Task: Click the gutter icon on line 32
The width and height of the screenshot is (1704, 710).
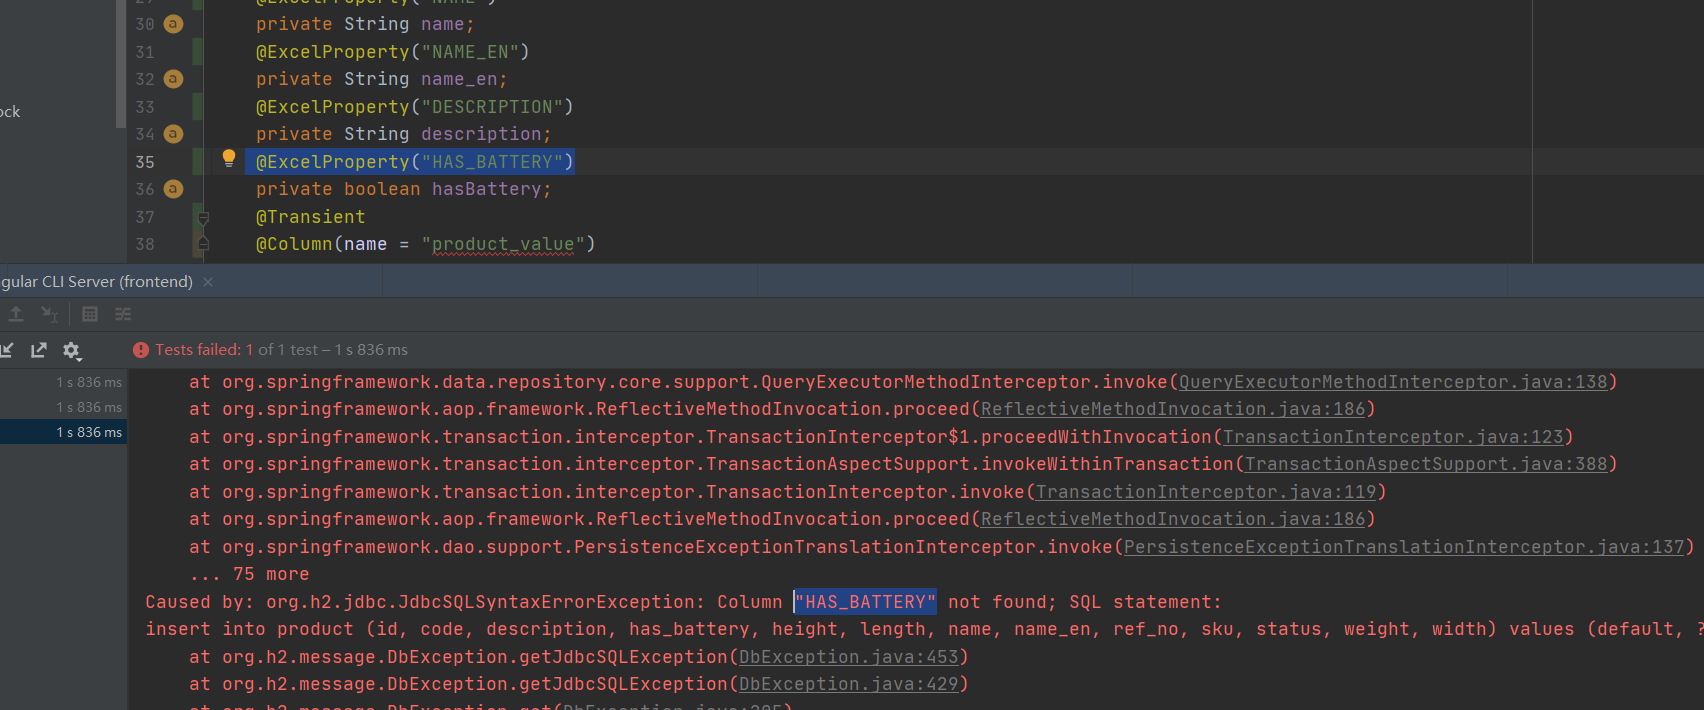Action: [173, 79]
